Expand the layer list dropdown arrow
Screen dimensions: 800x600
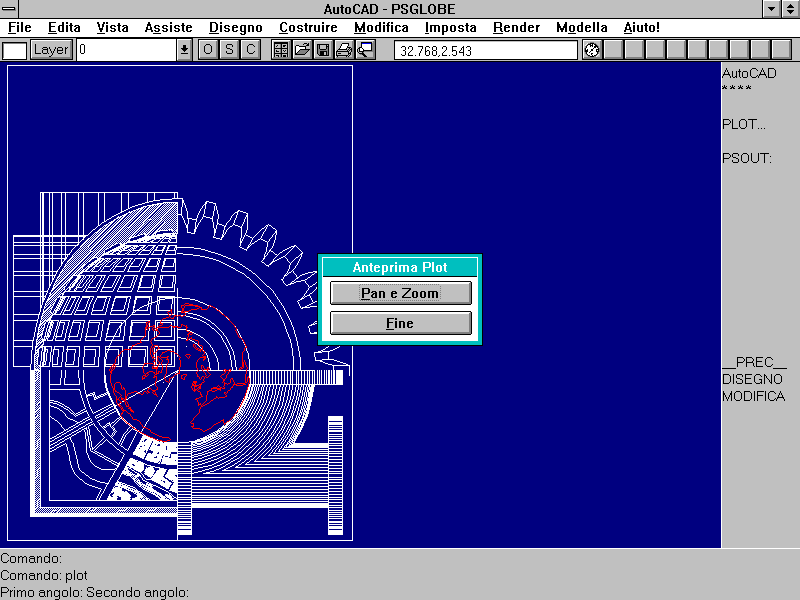184,50
